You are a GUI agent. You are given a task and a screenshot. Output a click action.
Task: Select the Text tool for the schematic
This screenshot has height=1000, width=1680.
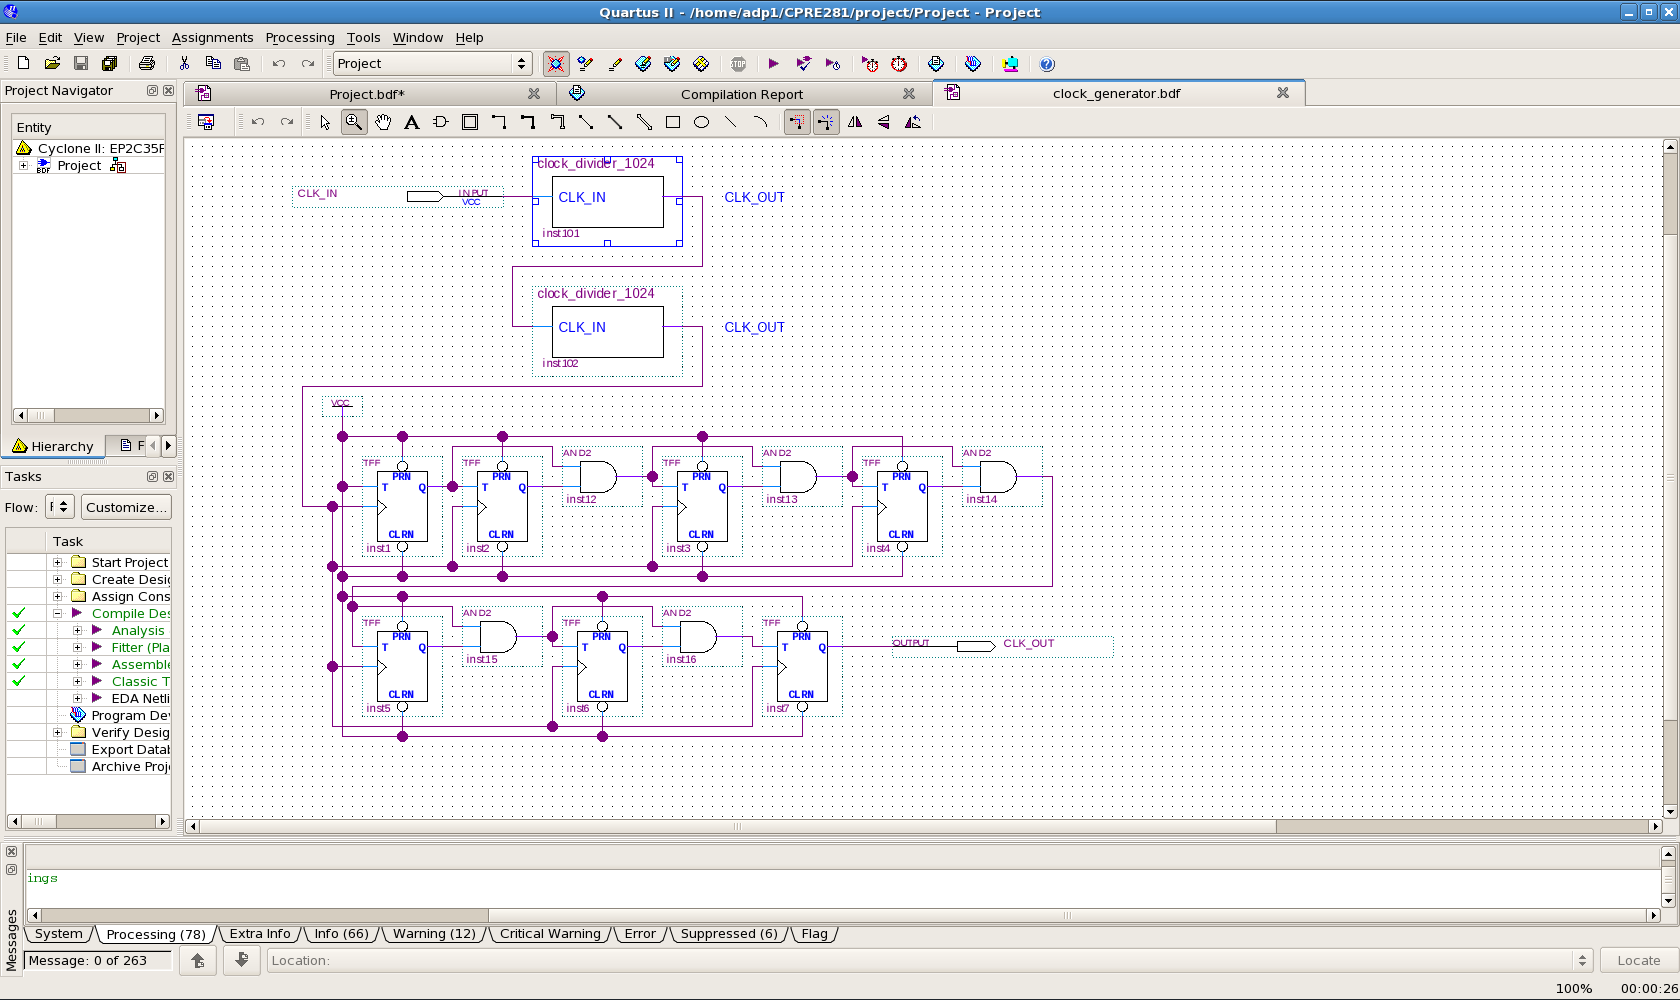[x=412, y=121]
